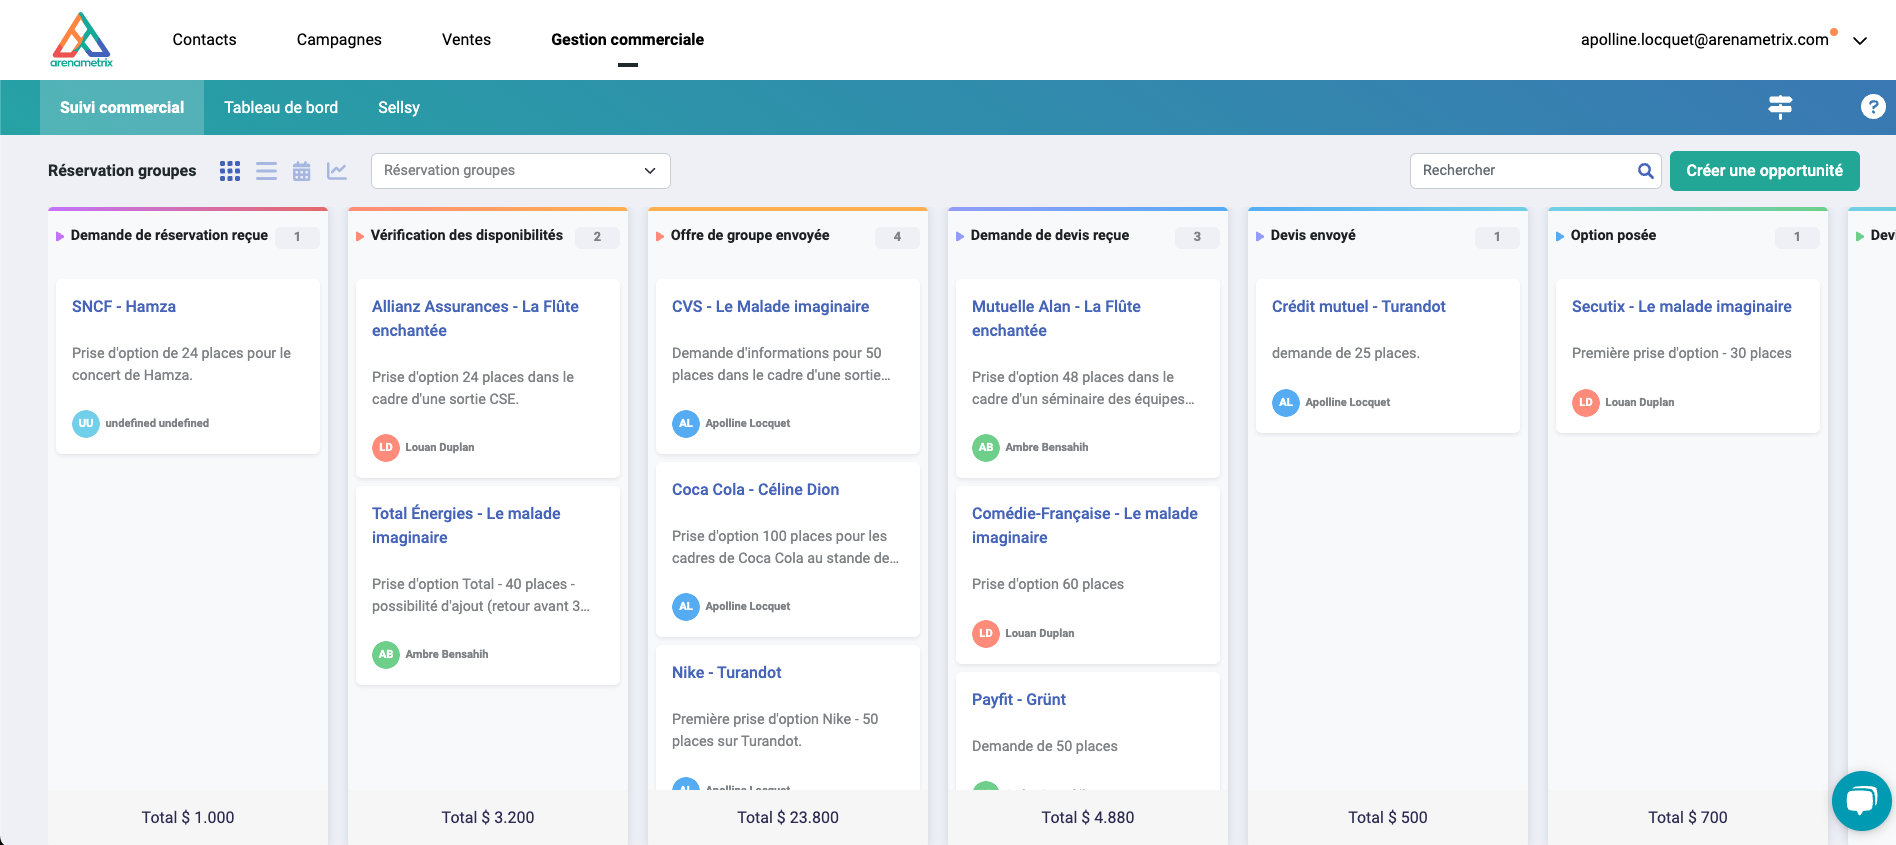The image size is (1896, 845).
Task: Open the Réservation groupes pipeline dropdown
Action: tap(520, 171)
